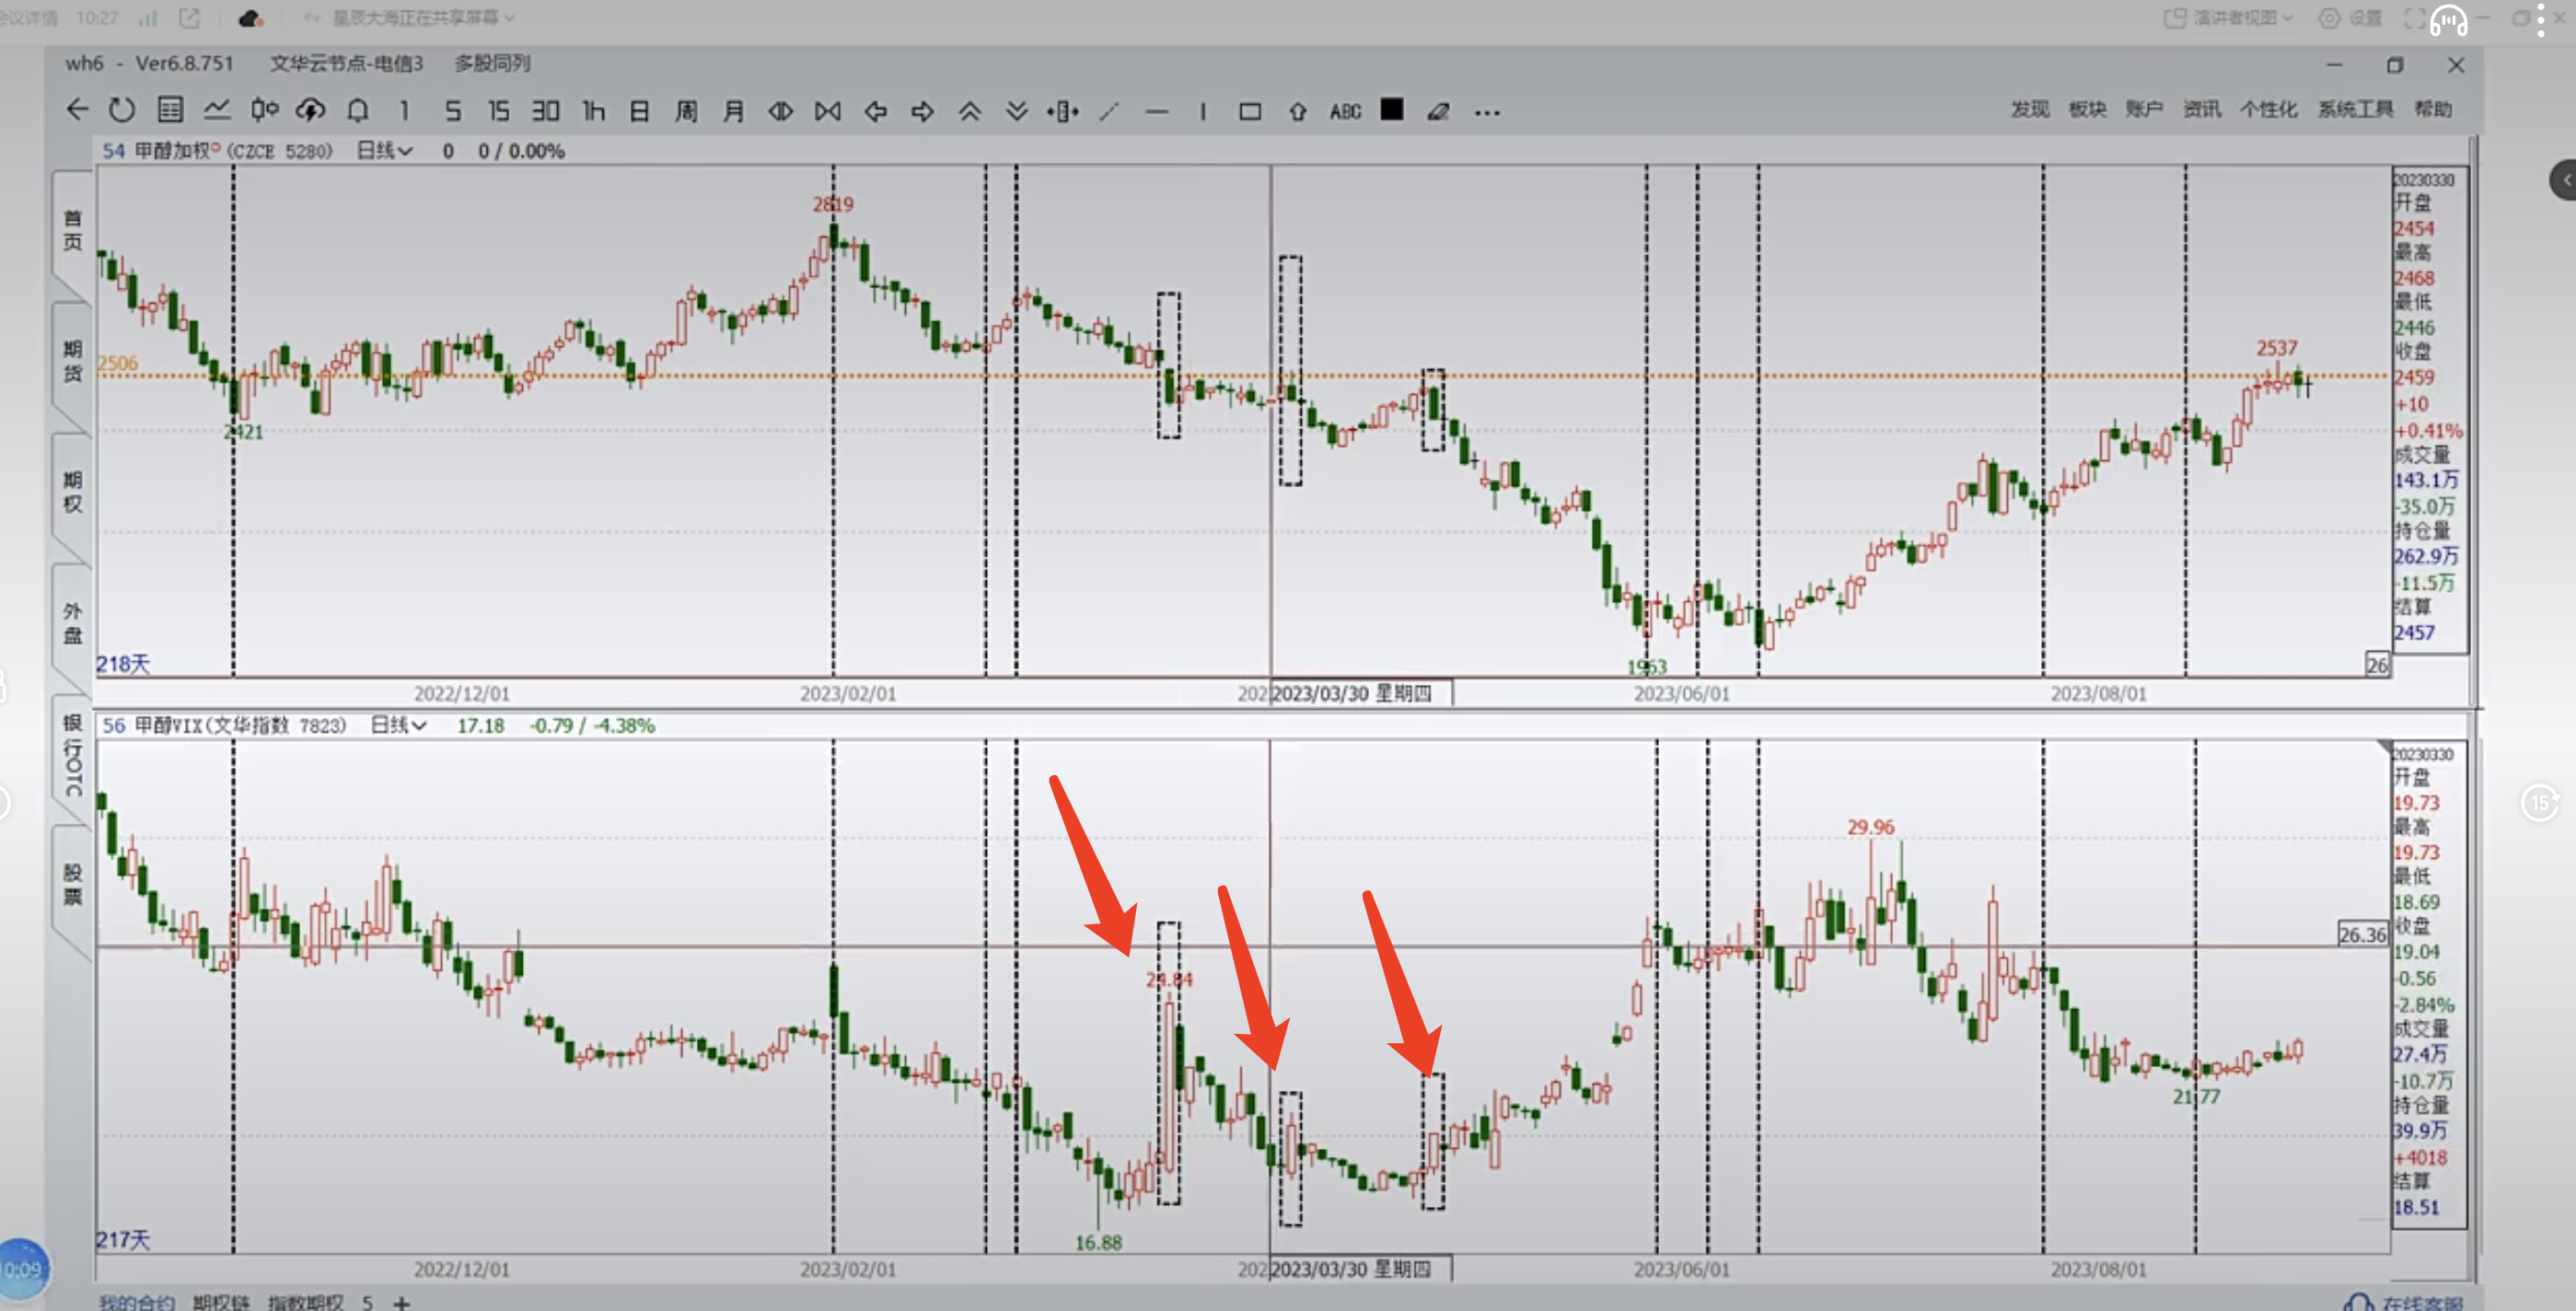Screen dimensions: 2576x1311
Task: Open the quote list table icon
Action: [x=170, y=110]
